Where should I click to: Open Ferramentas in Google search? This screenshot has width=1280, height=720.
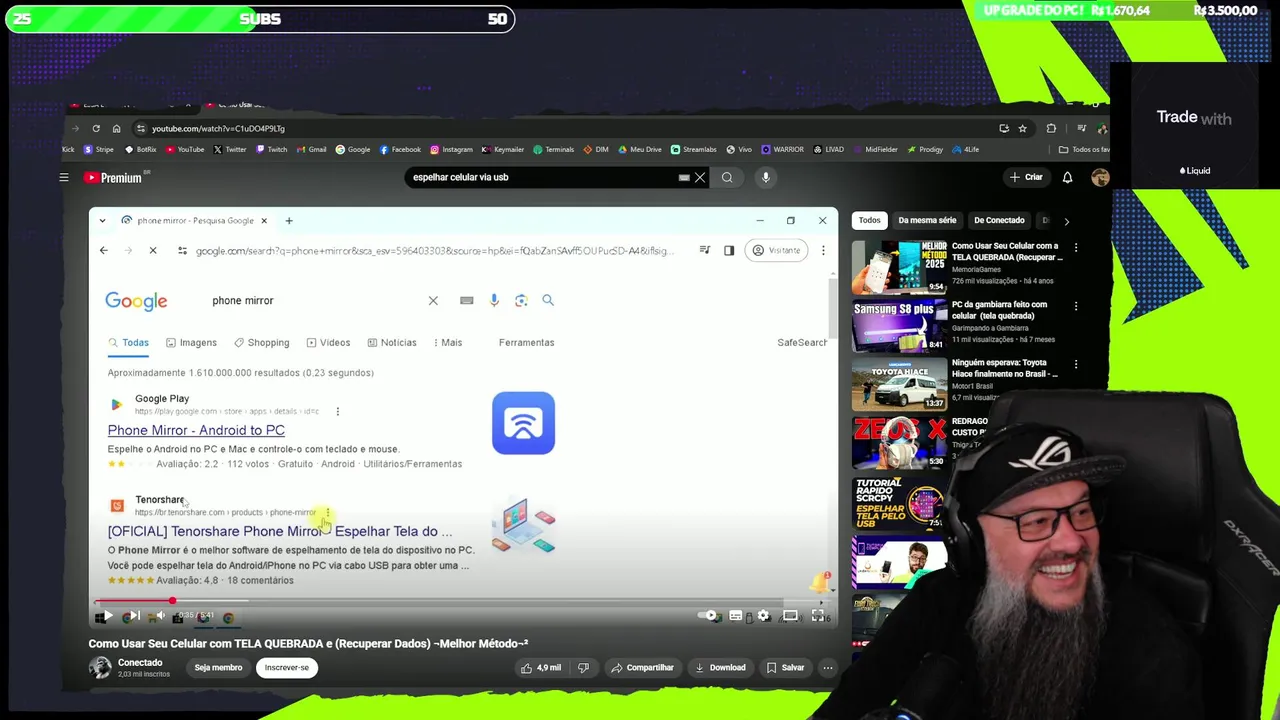coord(526,342)
